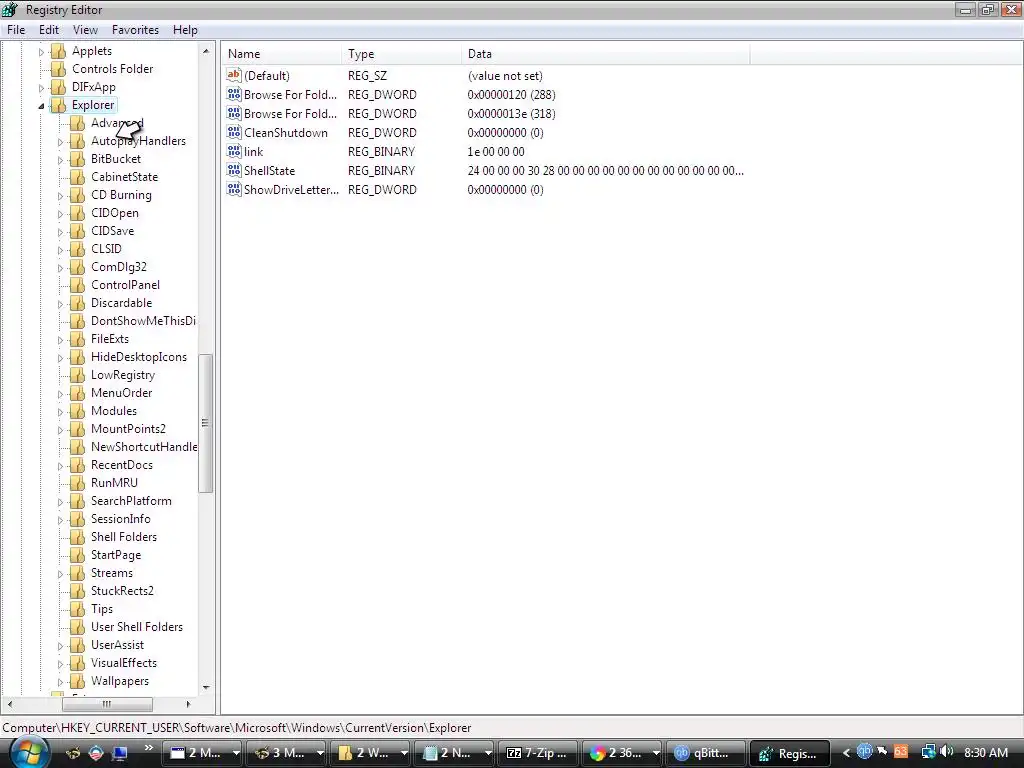
Task: Open the 7-Zip taskbar button
Action: point(539,753)
